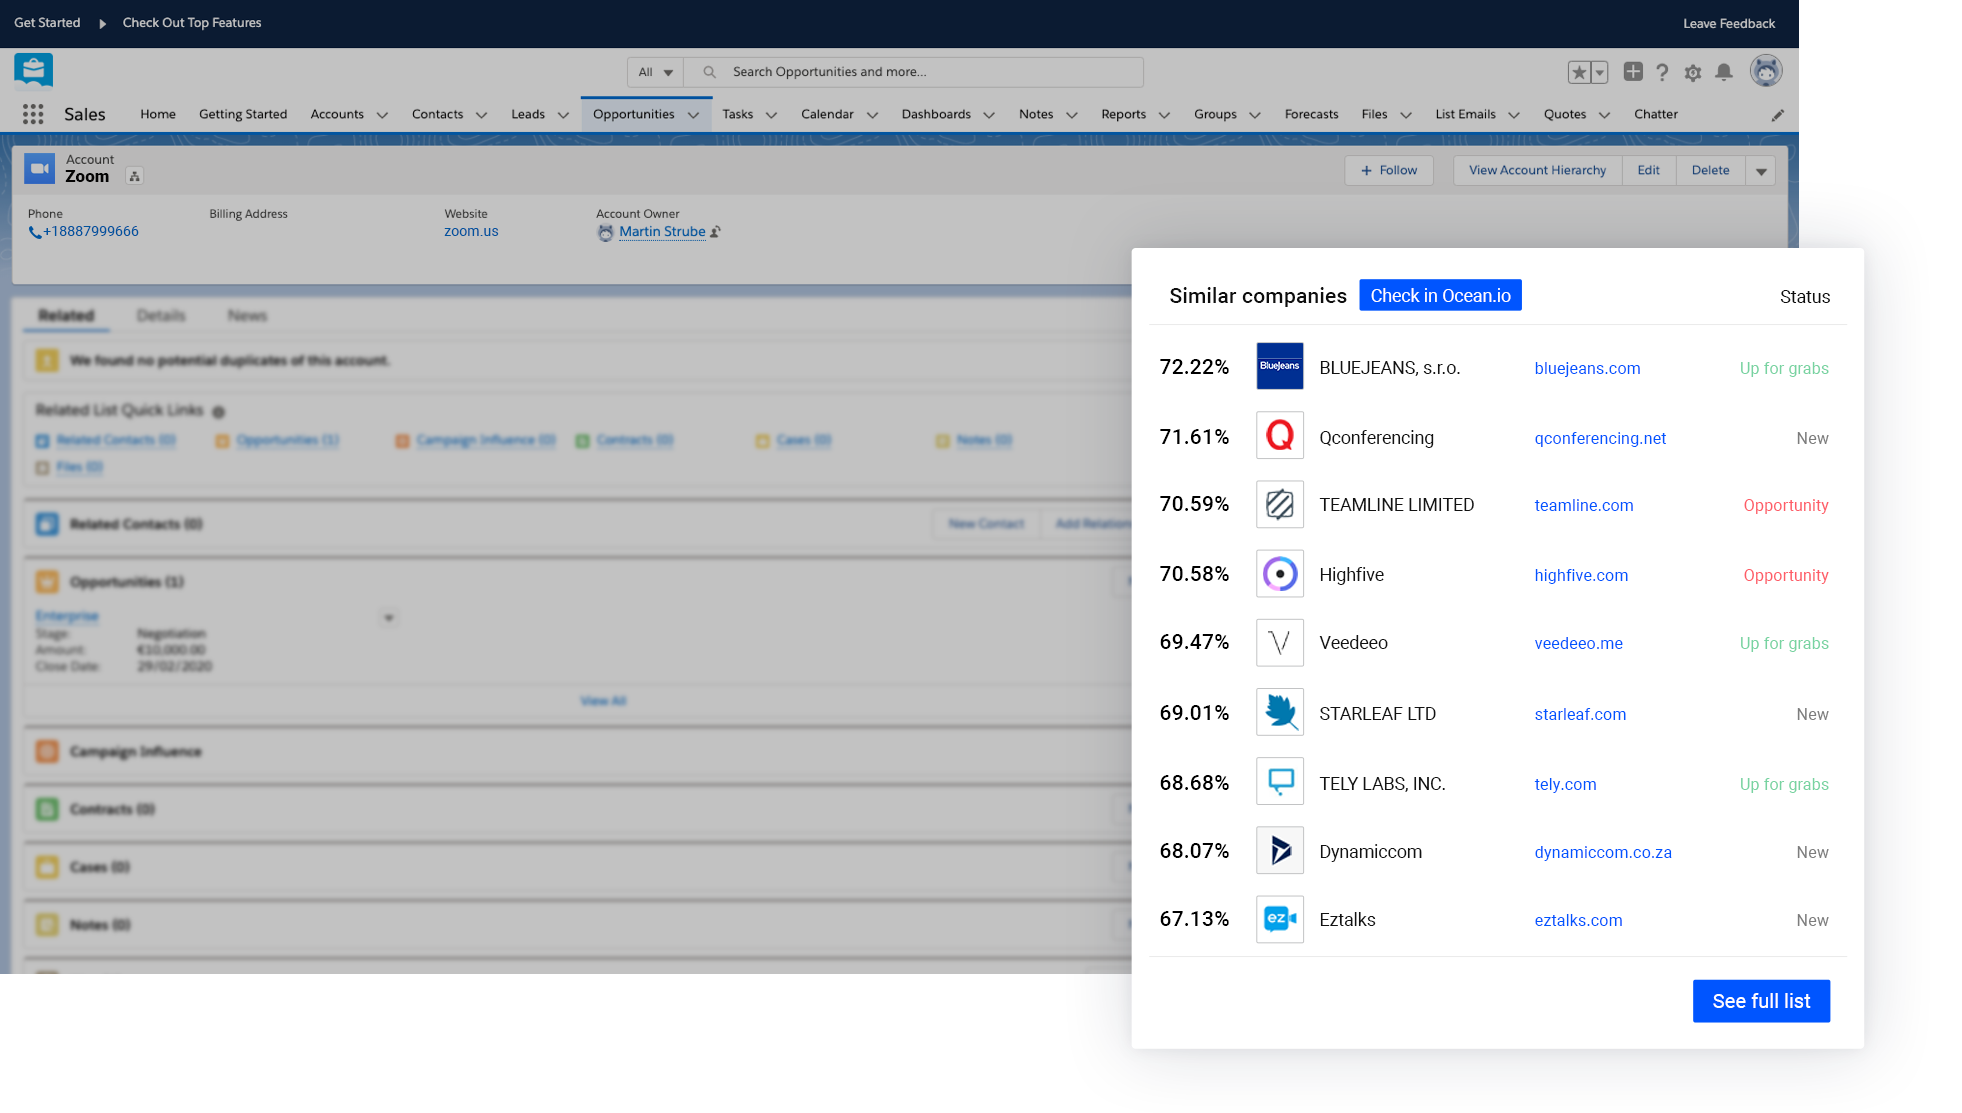Open the Favorites star icon

(1579, 72)
